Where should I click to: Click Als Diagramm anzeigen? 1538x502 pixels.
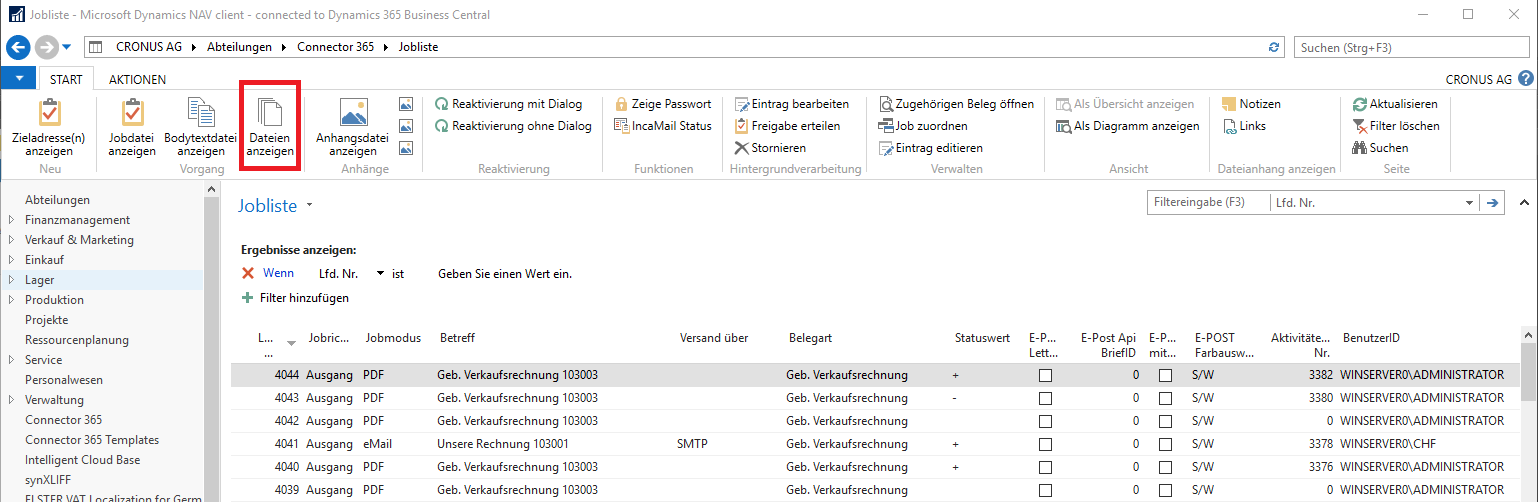[1128, 126]
